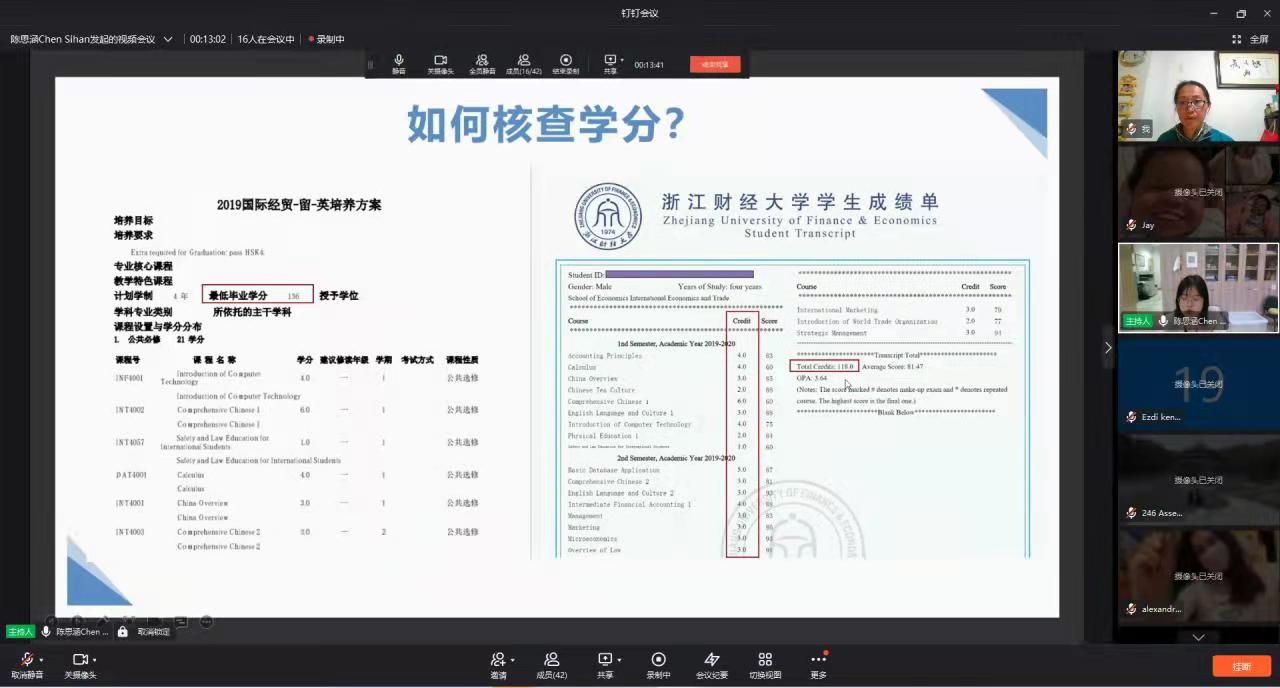Viewport: 1280px width, 688px height.
Task: Click the red 挂断 hang up button
Action: pyautogui.click(x=1241, y=666)
